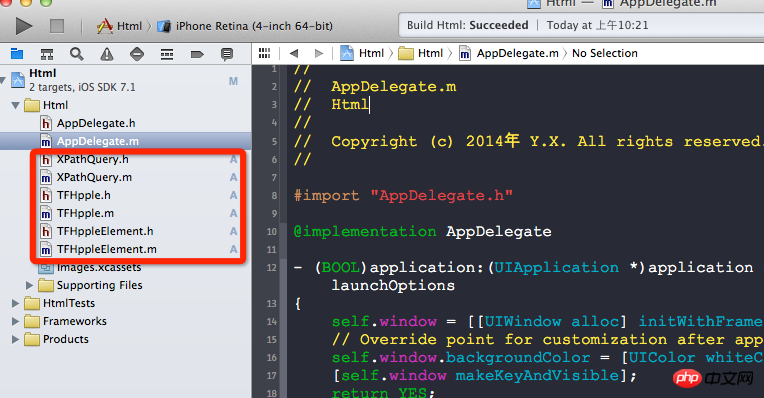Select AppDelegate.m in the jump bar
This screenshot has width=764, height=398.
[509, 53]
